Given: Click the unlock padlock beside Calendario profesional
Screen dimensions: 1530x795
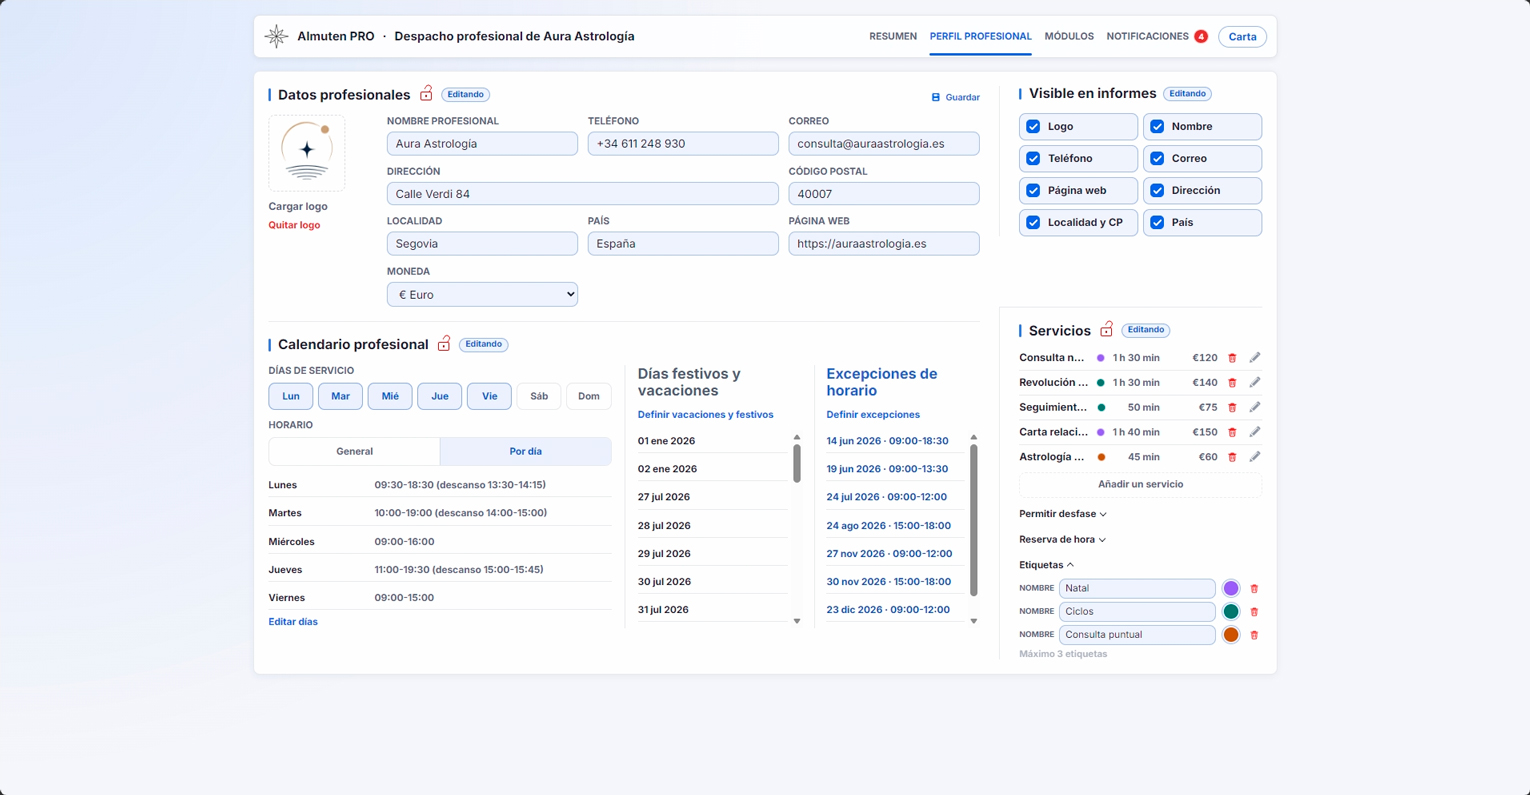Looking at the screenshot, I should 444,343.
